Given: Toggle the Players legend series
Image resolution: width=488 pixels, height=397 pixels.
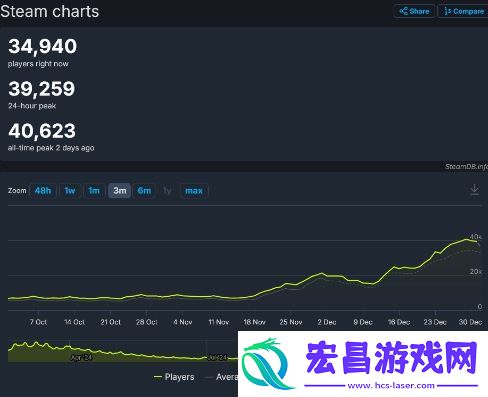Looking at the screenshot, I should coord(174,377).
